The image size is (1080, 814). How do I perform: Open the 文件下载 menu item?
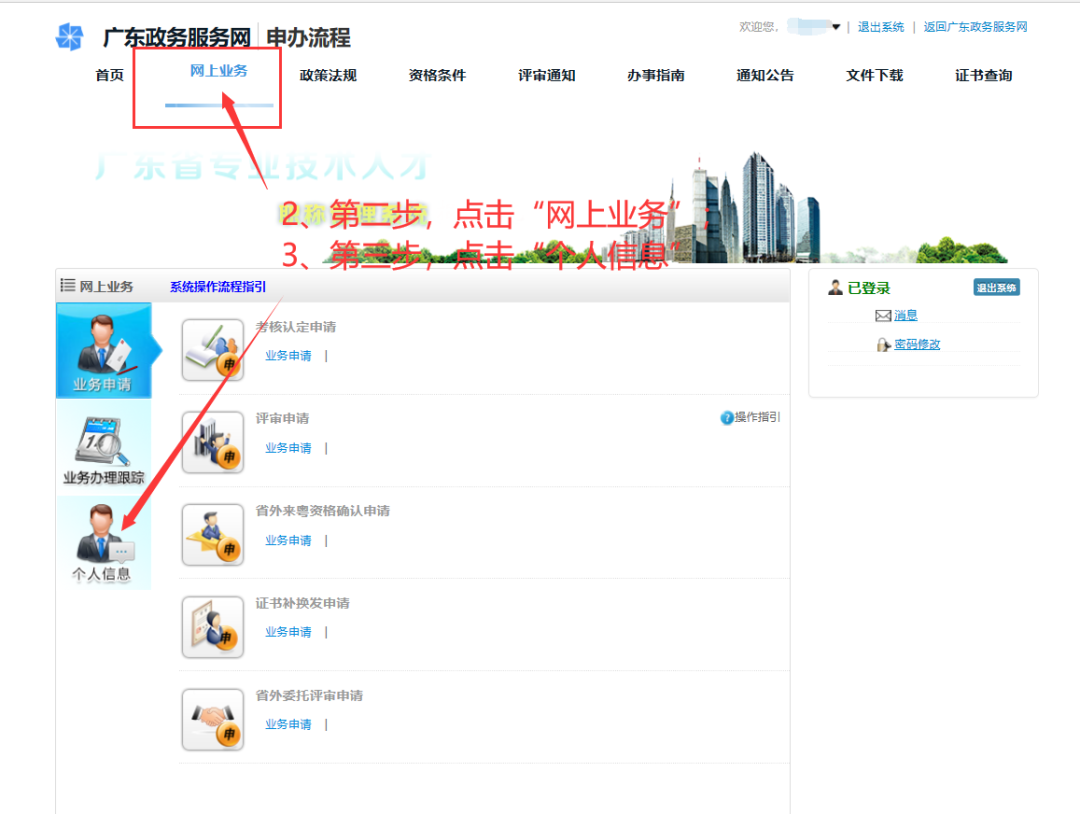click(x=874, y=75)
